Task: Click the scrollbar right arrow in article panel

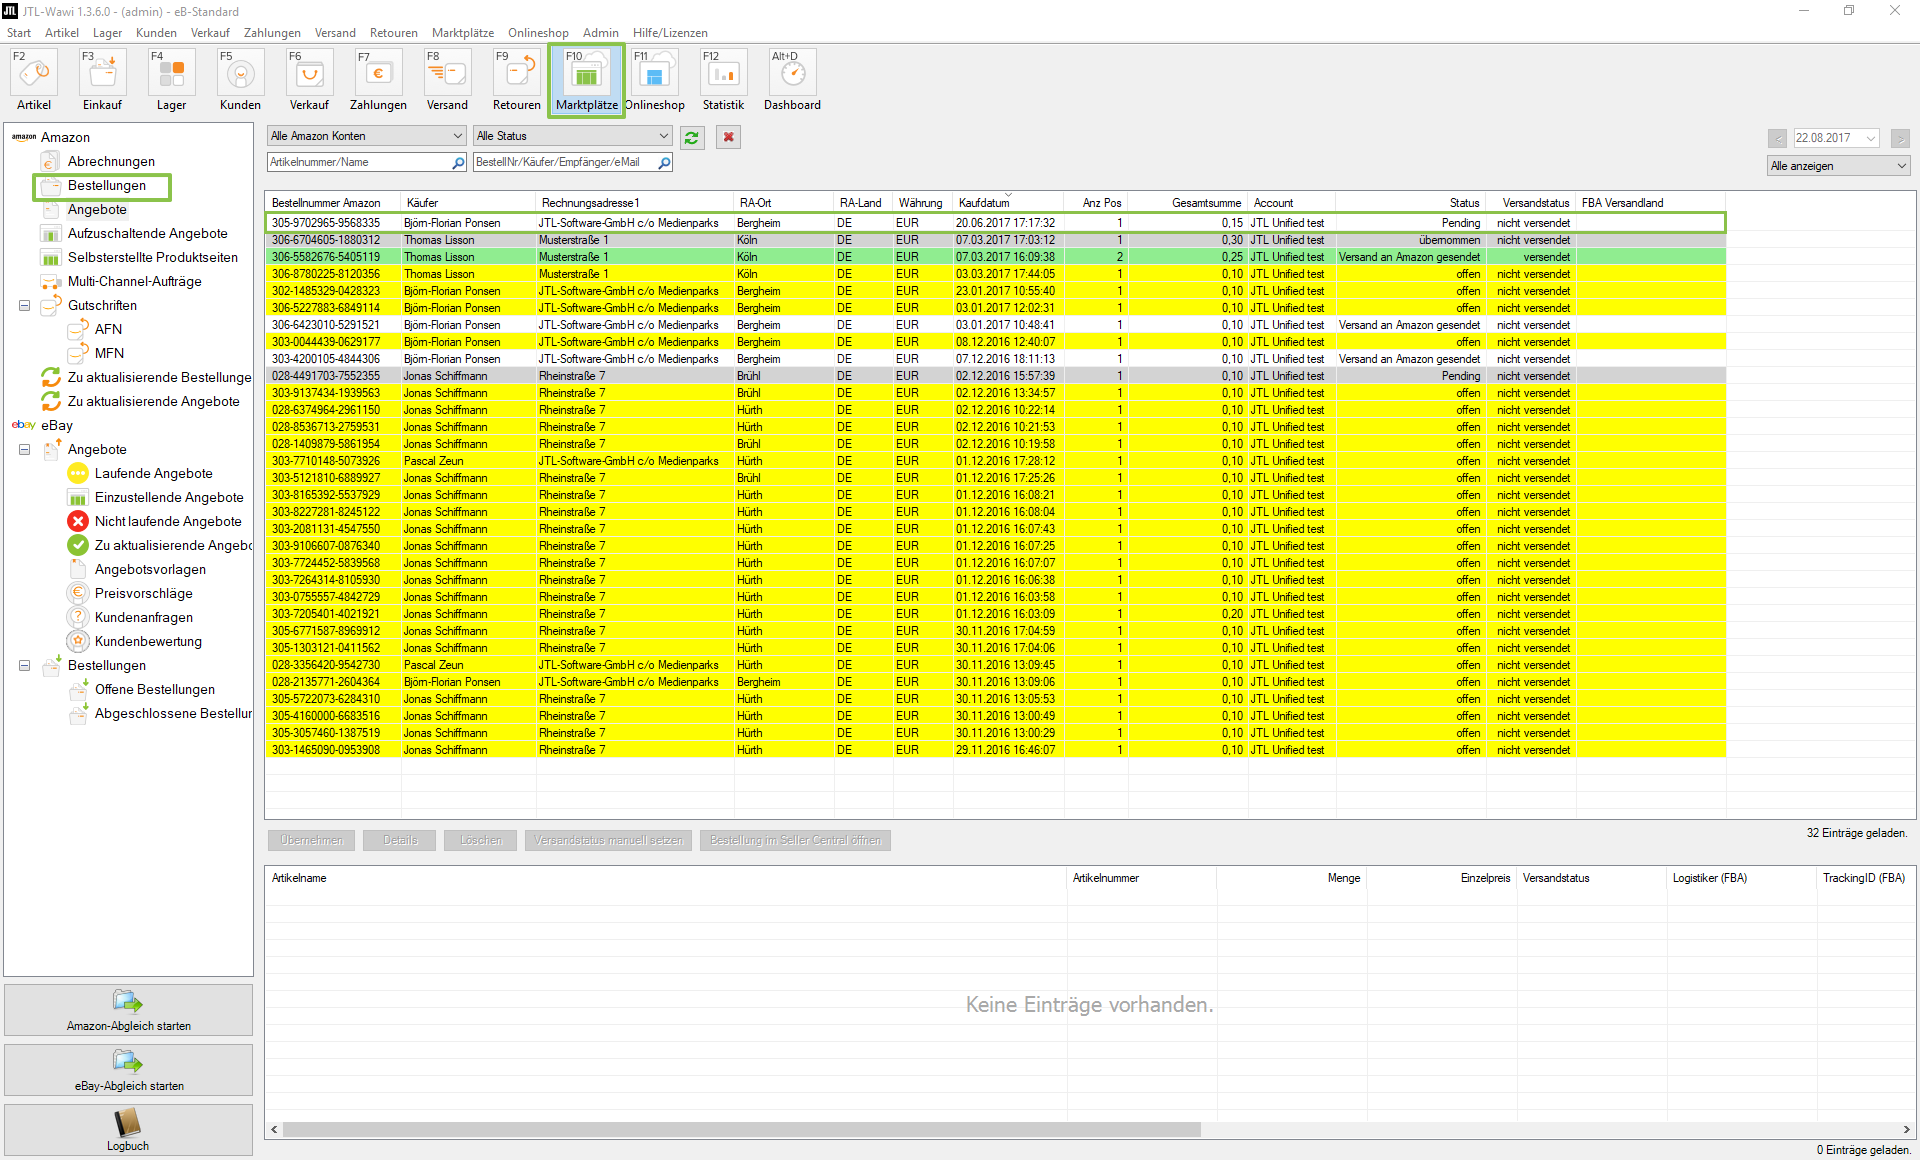Action: [1906, 1130]
